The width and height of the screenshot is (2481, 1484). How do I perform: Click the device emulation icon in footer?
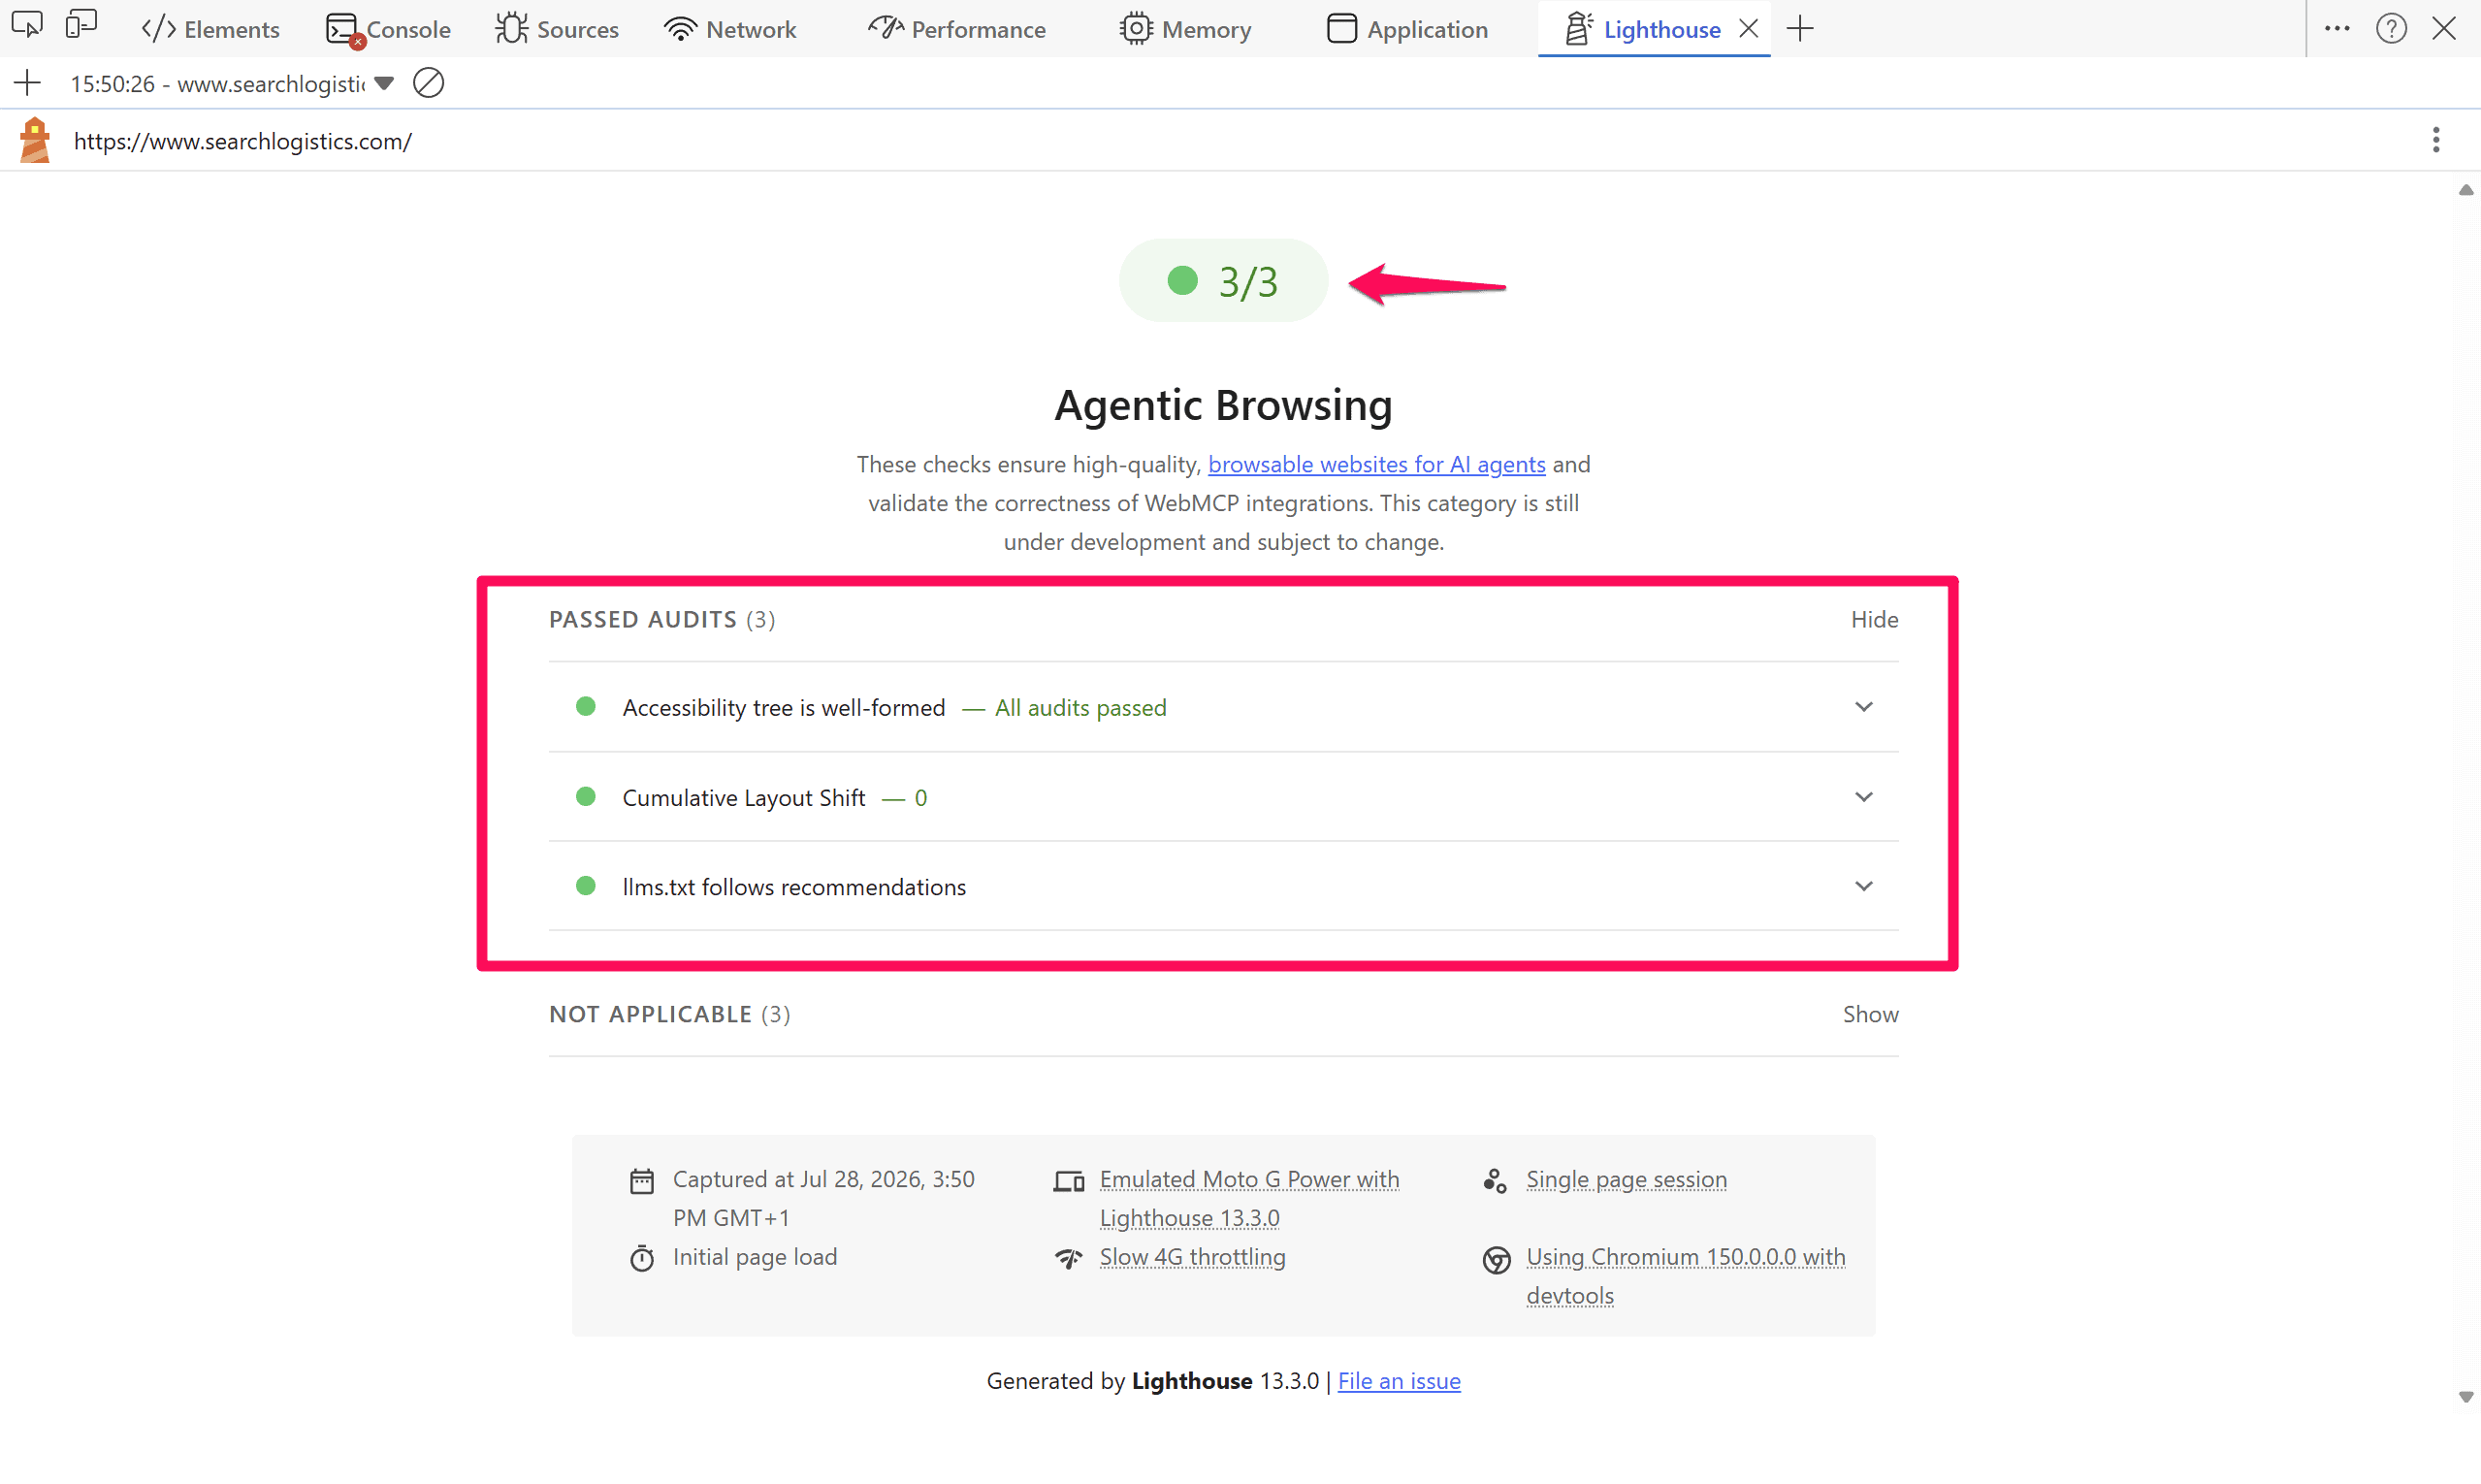pyautogui.click(x=1069, y=1181)
